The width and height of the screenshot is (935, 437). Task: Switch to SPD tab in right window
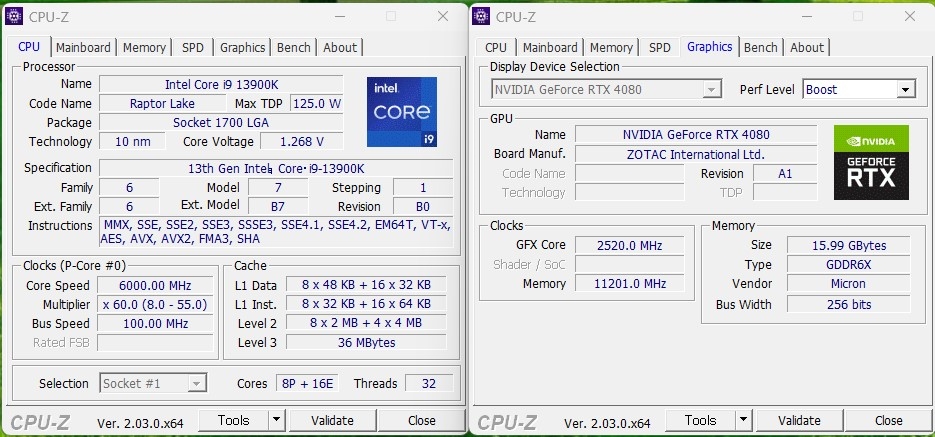pos(659,48)
